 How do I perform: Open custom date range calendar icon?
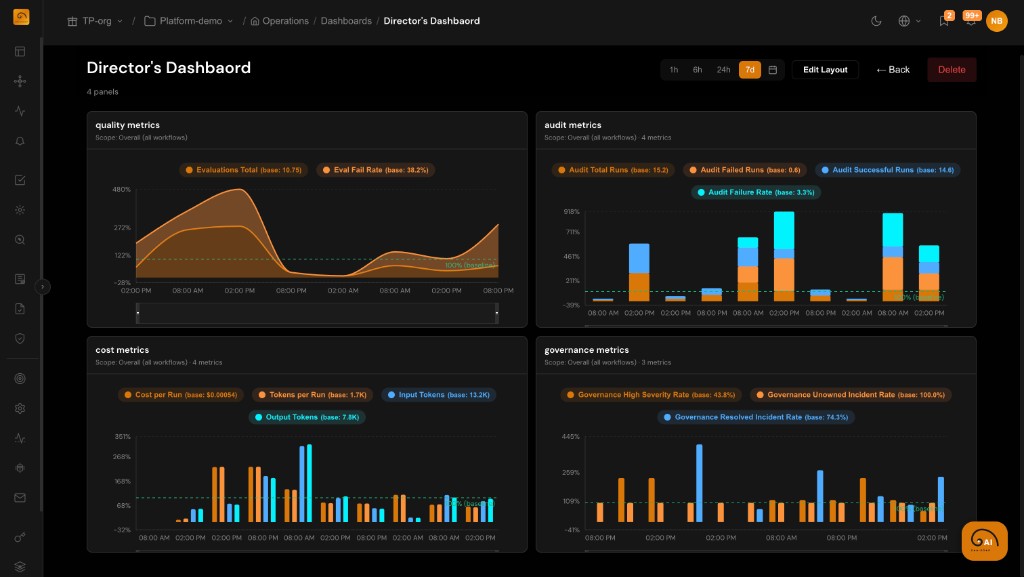pyautogui.click(x=773, y=70)
